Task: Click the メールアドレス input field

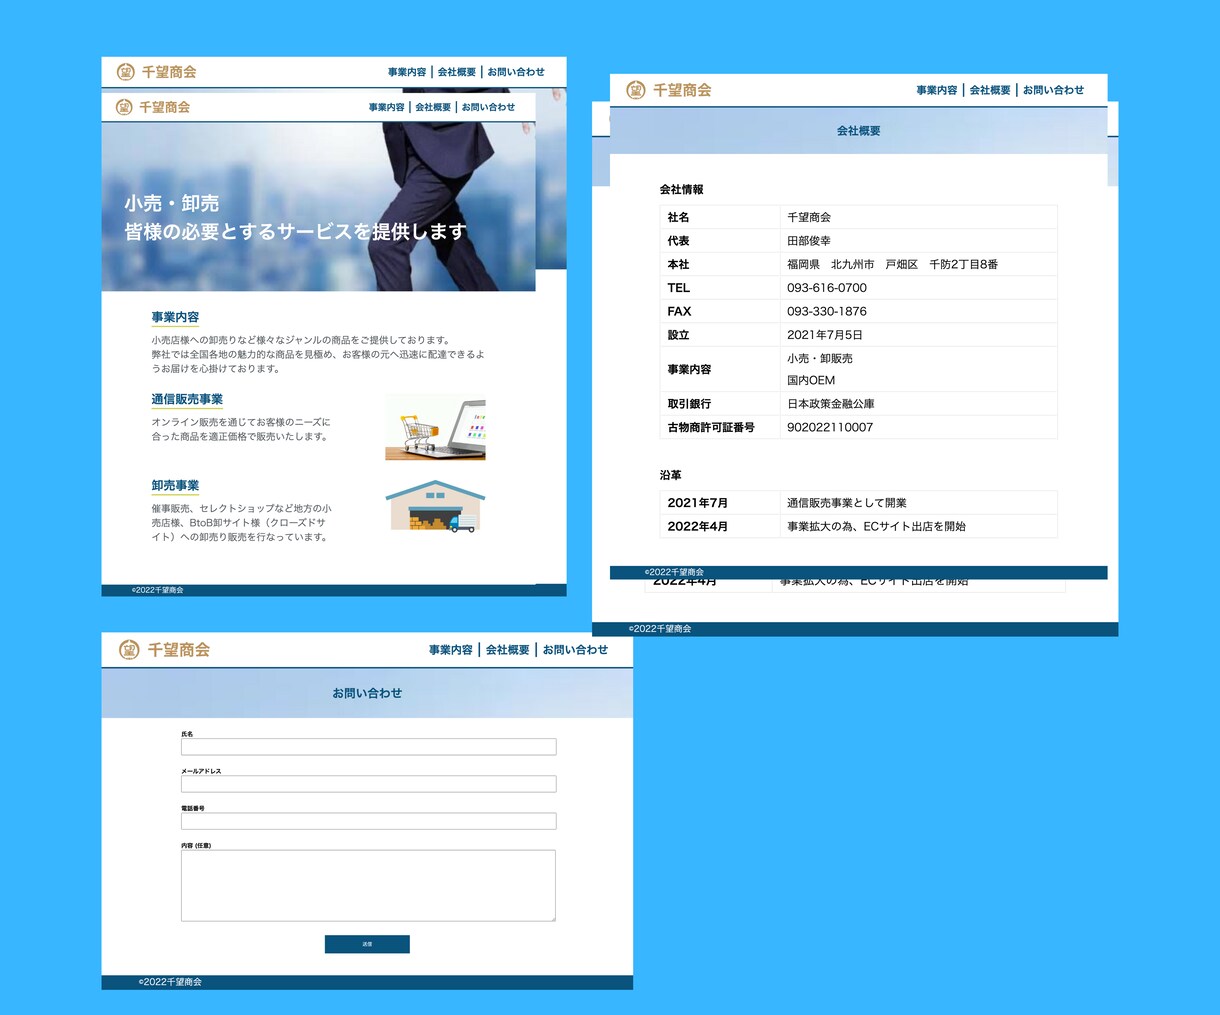Action: pyautogui.click(x=368, y=784)
